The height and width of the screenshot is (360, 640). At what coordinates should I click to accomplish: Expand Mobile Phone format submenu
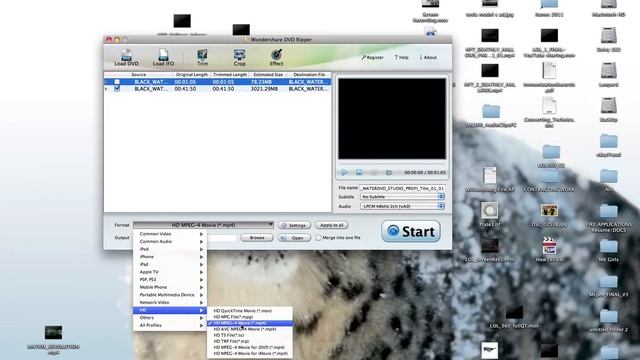pyautogui.click(x=170, y=287)
